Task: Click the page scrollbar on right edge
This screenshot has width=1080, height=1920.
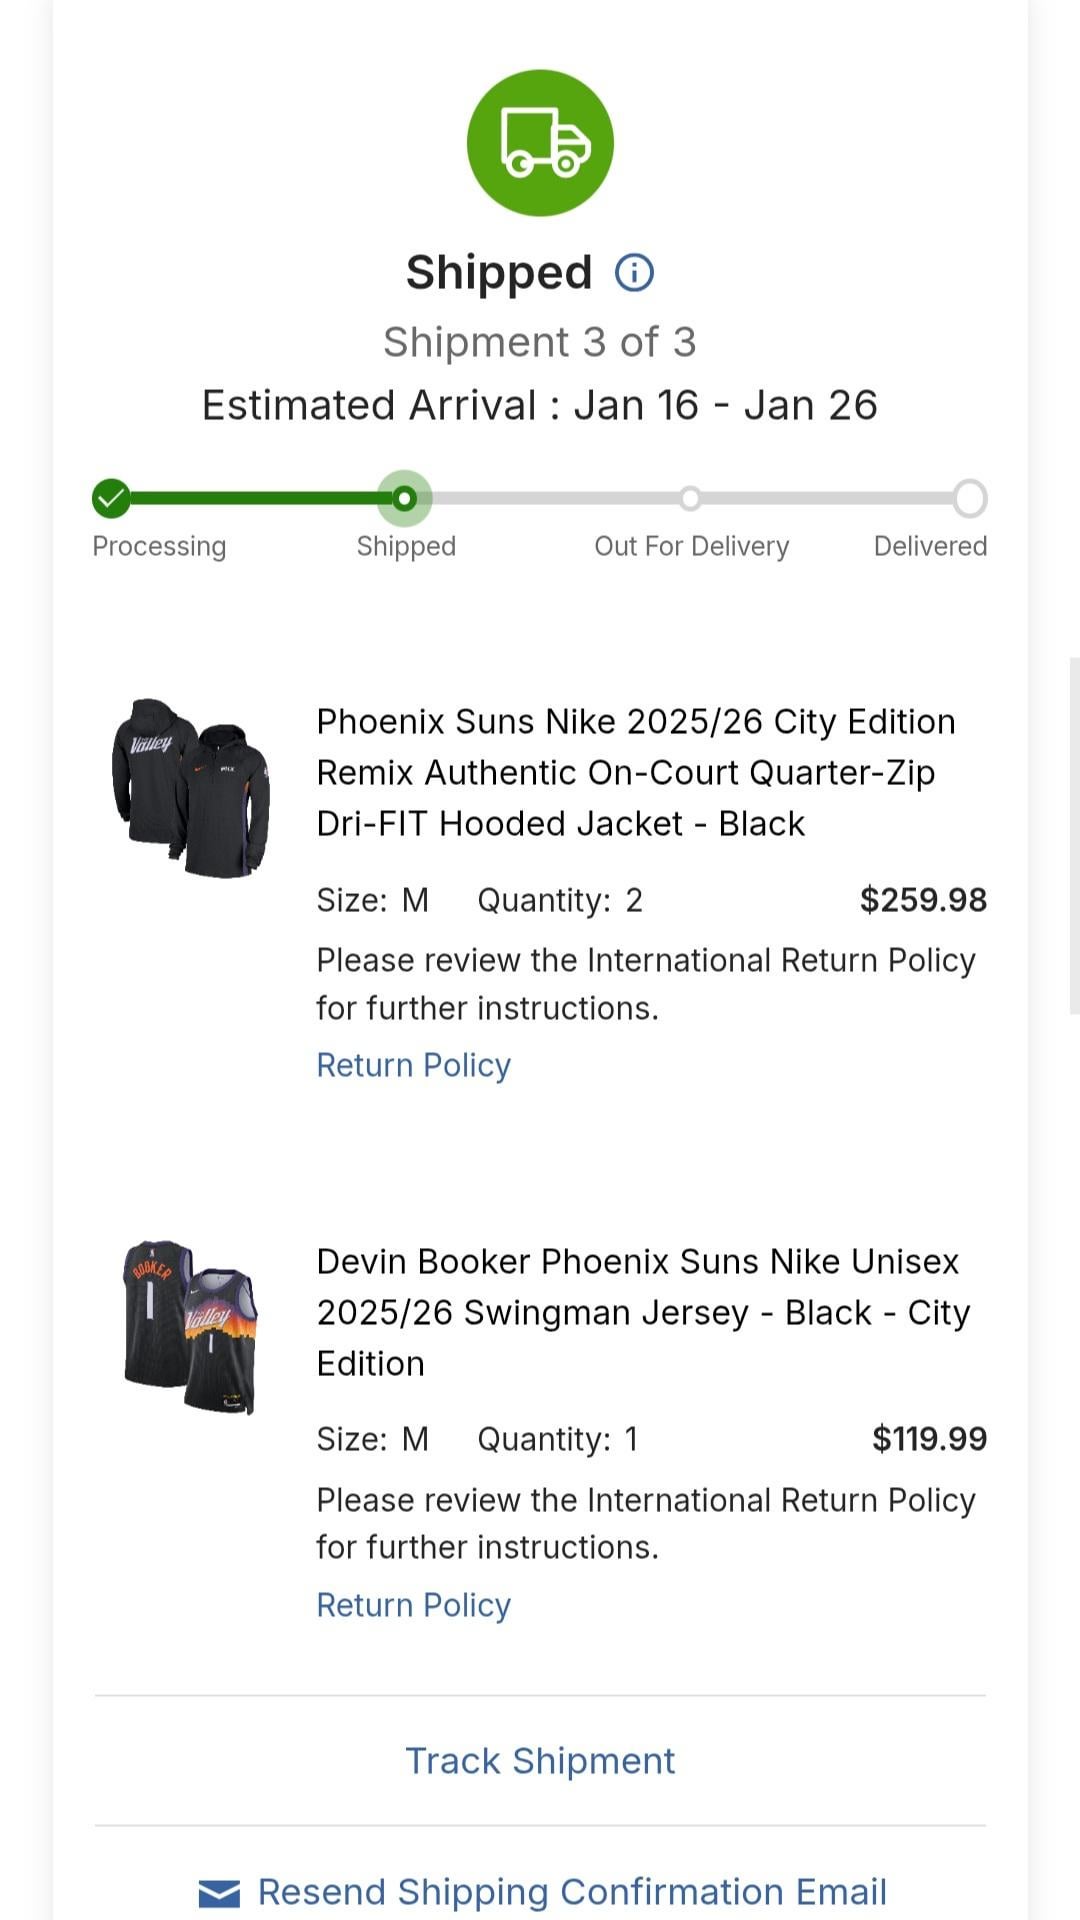Action: [x=1074, y=835]
